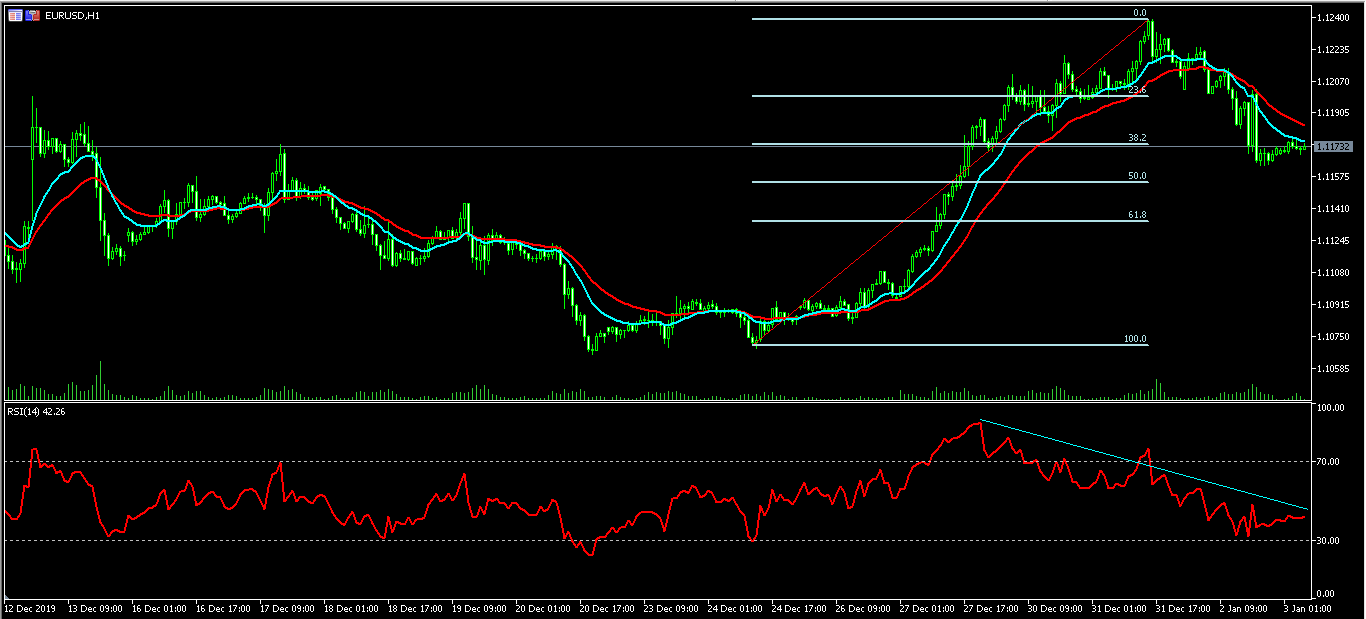This screenshot has width=1366, height=619.
Task: Click the Fibonacci 100.0 level label
Action: (x=1135, y=339)
